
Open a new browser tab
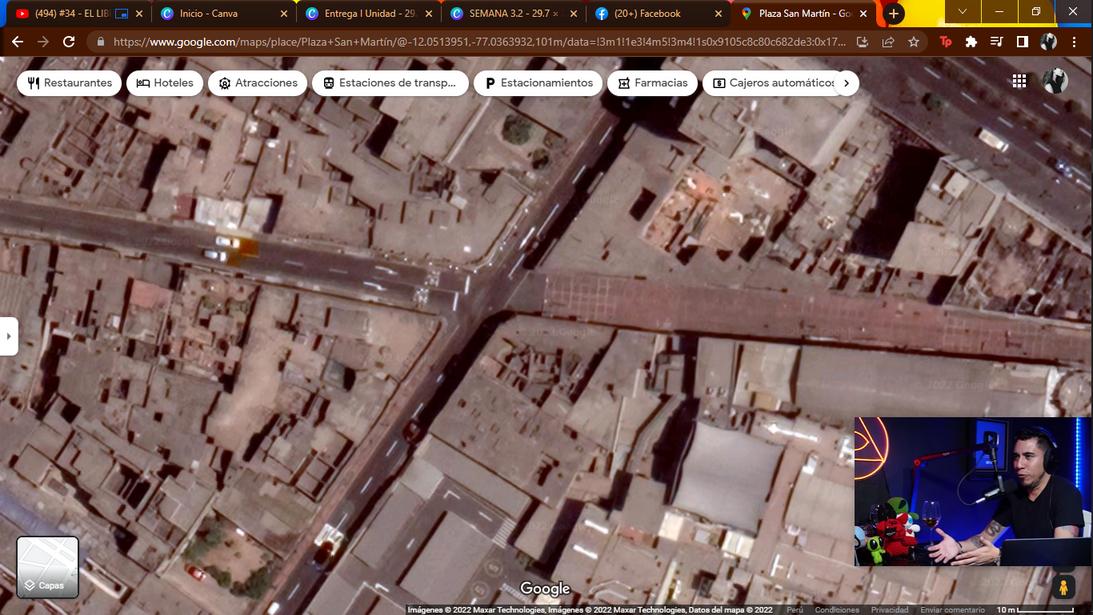[x=893, y=13]
